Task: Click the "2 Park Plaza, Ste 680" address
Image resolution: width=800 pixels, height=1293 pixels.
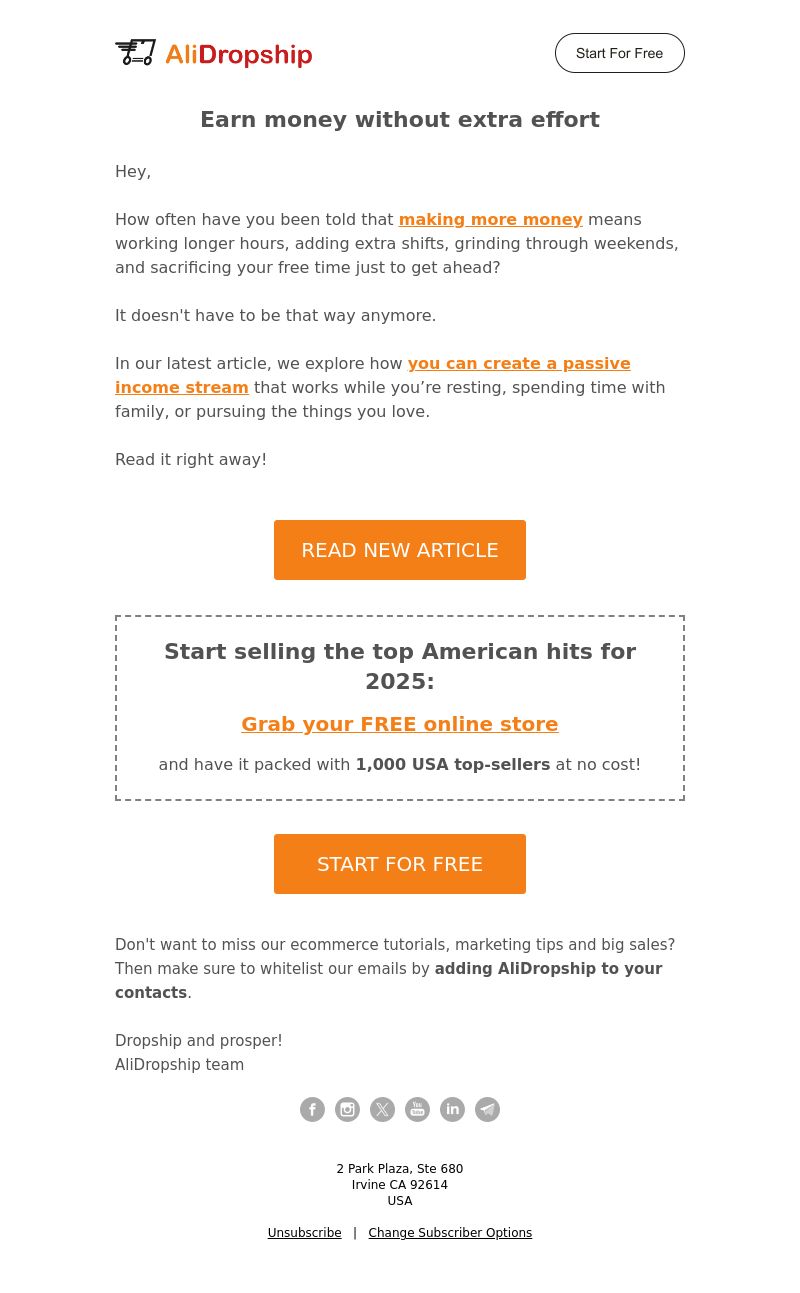Action: tap(400, 1169)
